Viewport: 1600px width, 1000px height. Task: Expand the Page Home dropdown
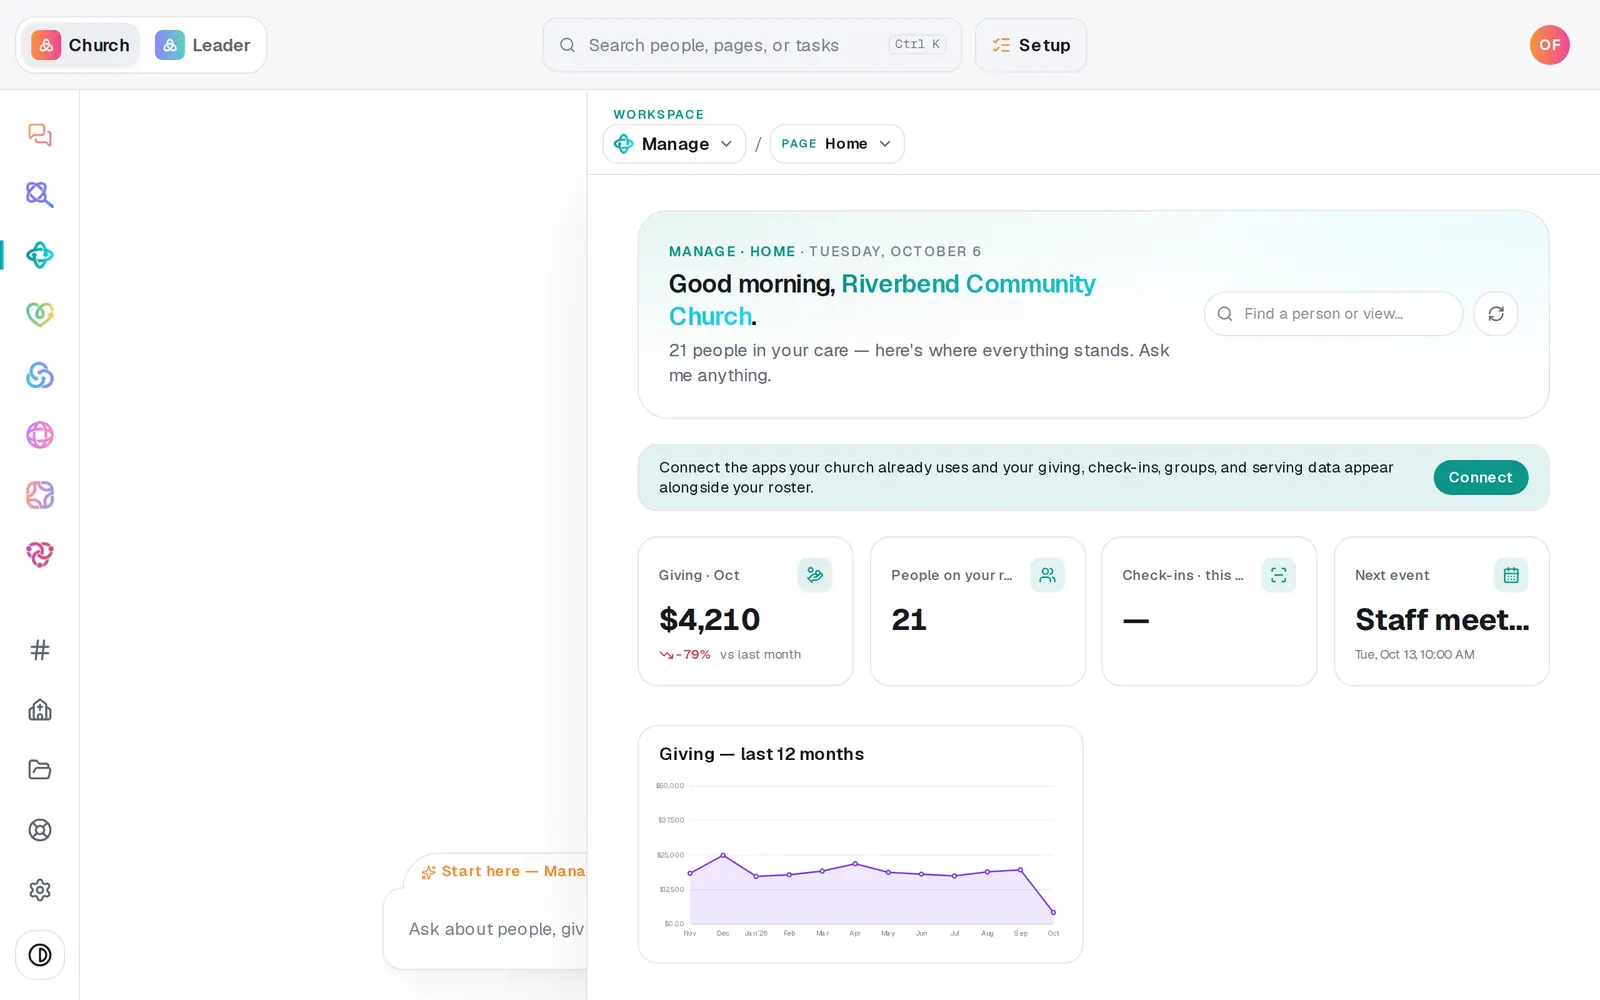pyautogui.click(x=837, y=144)
